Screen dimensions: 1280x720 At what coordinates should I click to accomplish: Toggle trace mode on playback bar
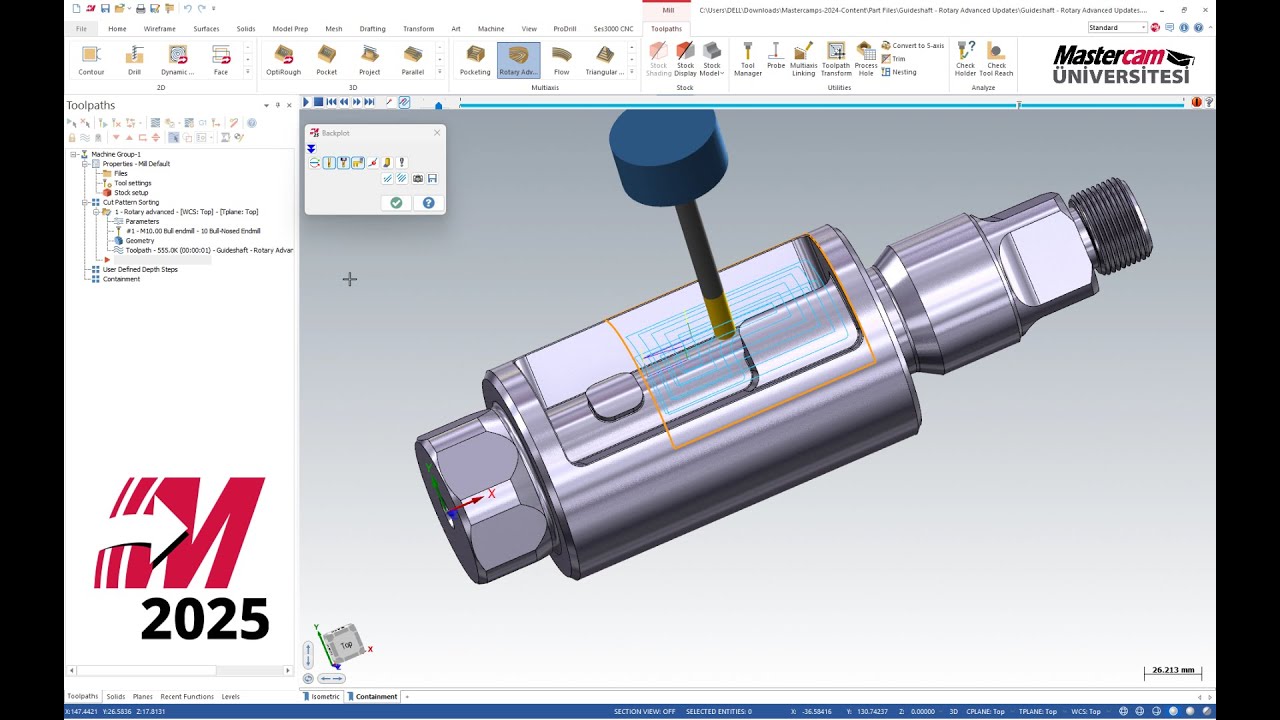tap(389, 102)
